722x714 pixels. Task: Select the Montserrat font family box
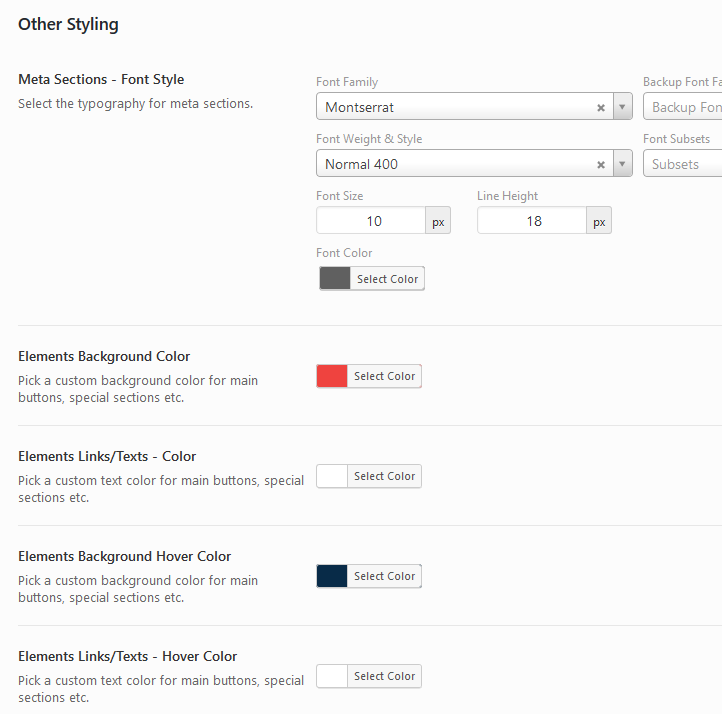(x=455, y=107)
